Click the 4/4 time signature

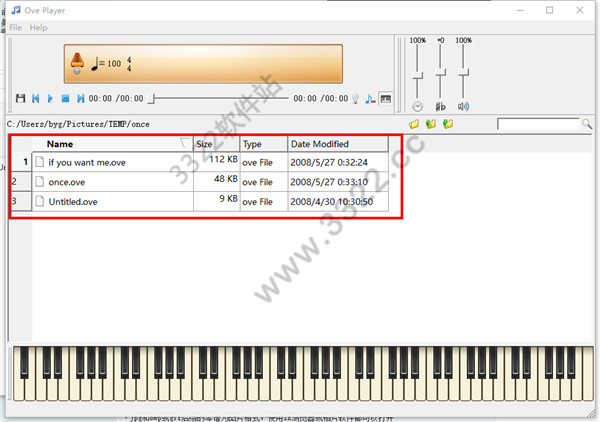click(129, 64)
